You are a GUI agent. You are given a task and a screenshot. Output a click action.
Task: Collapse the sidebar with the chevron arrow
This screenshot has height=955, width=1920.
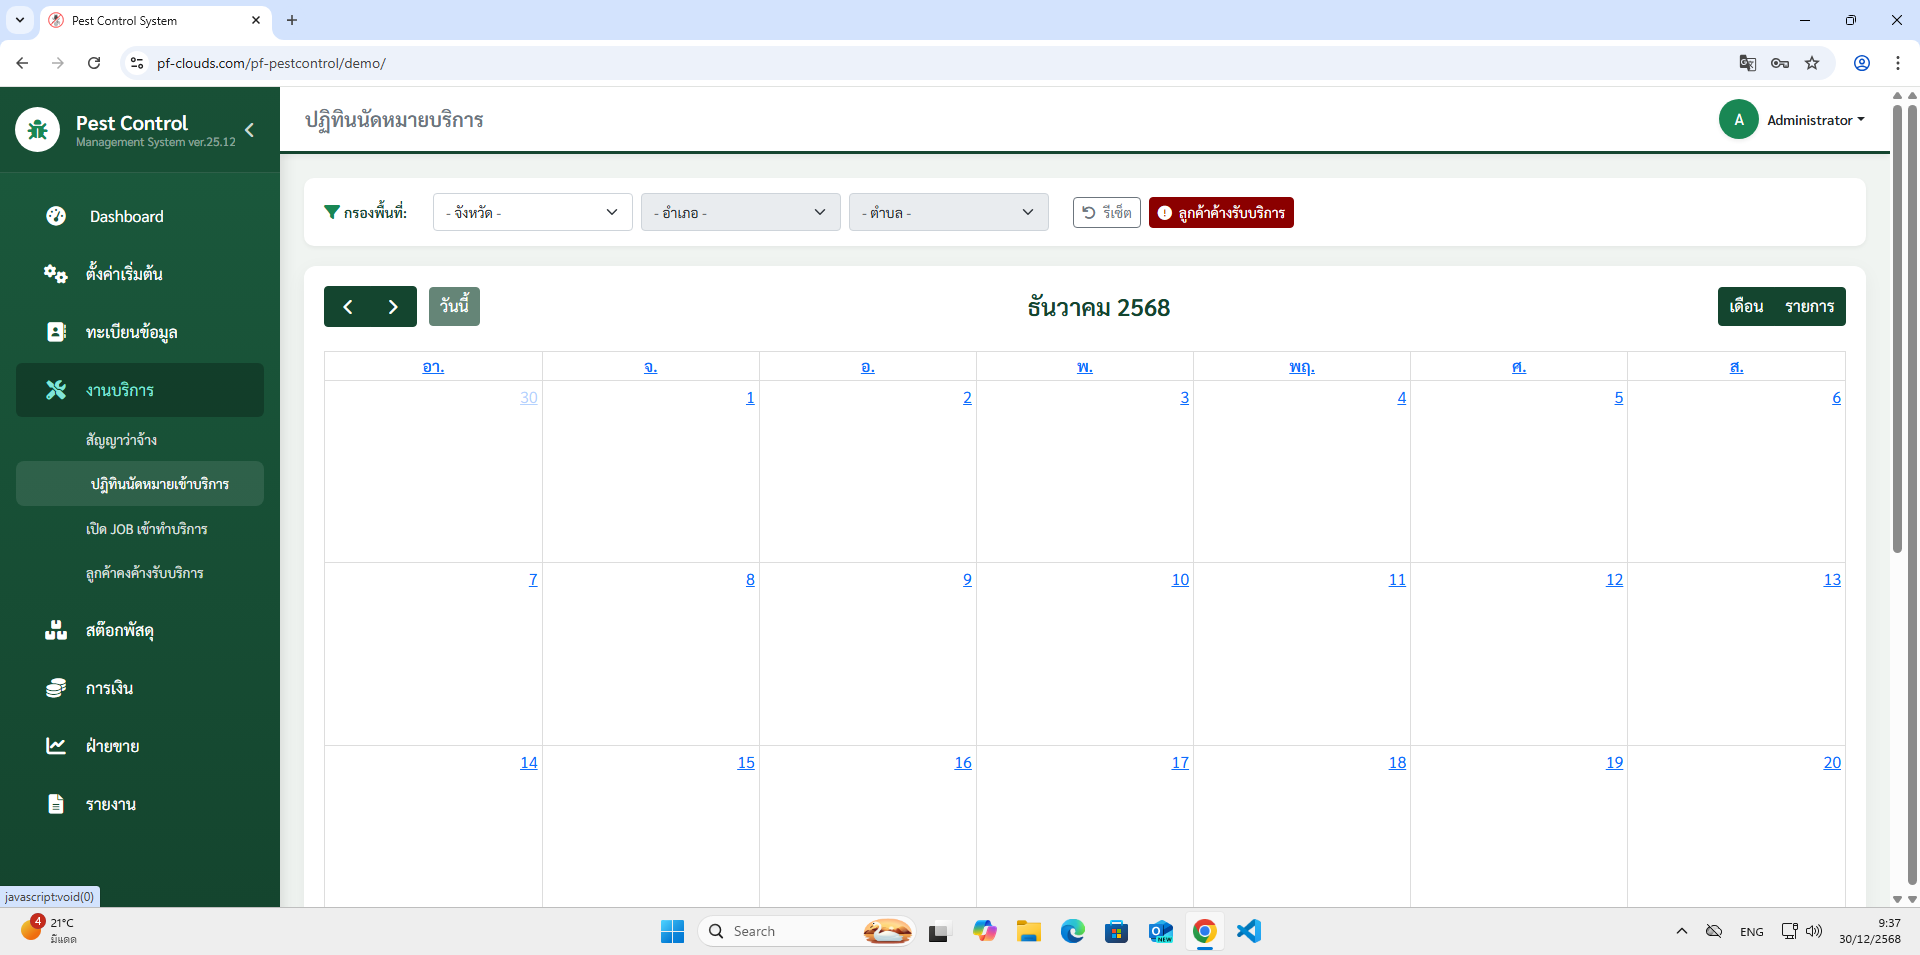click(249, 130)
